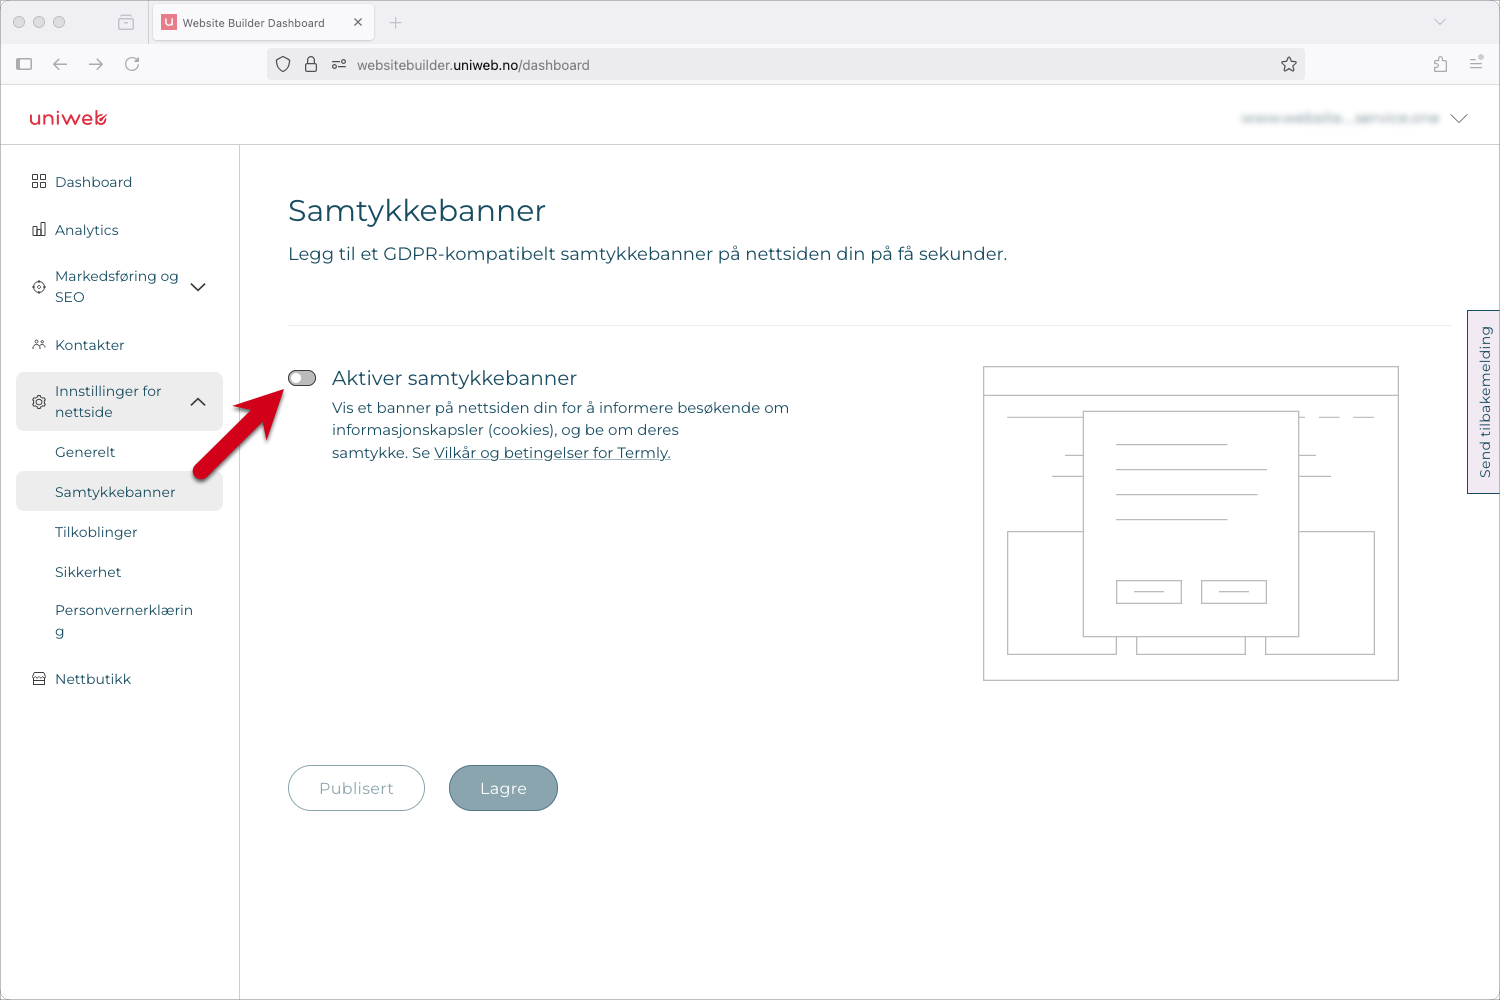Image resolution: width=1500 pixels, height=1000 pixels.
Task: Open Tilkoblinger submenu item
Action: click(96, 532)
